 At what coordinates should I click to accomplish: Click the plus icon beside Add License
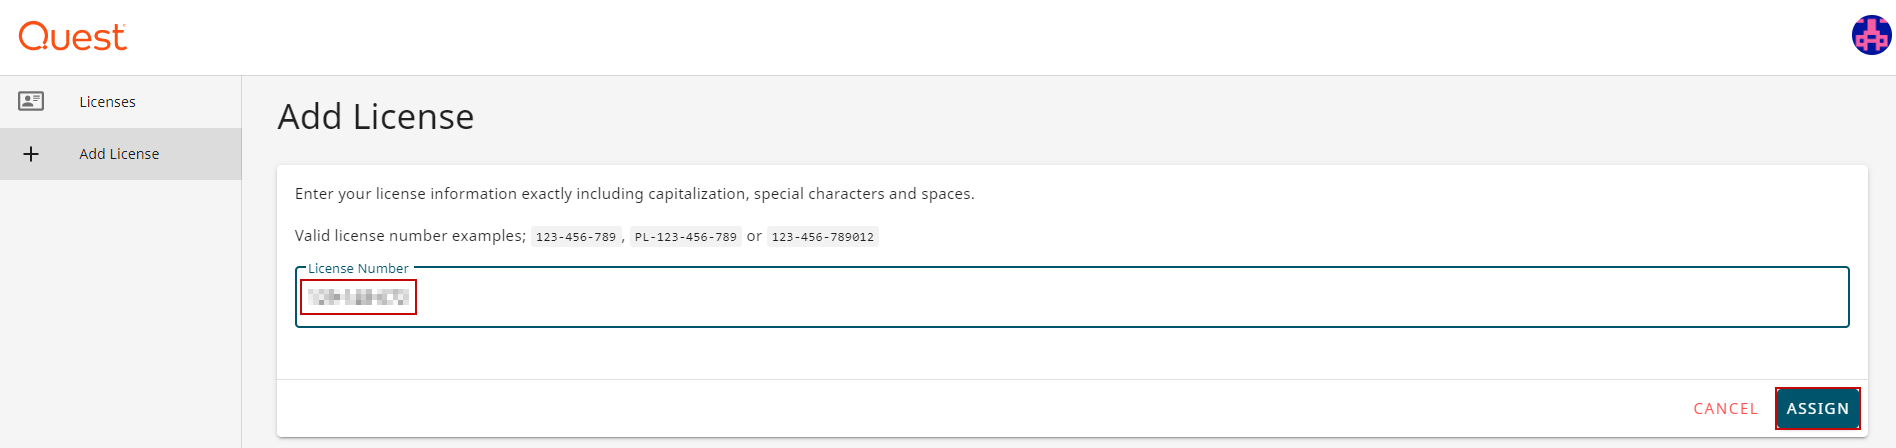pyautogui.click(x=31, y=154)
